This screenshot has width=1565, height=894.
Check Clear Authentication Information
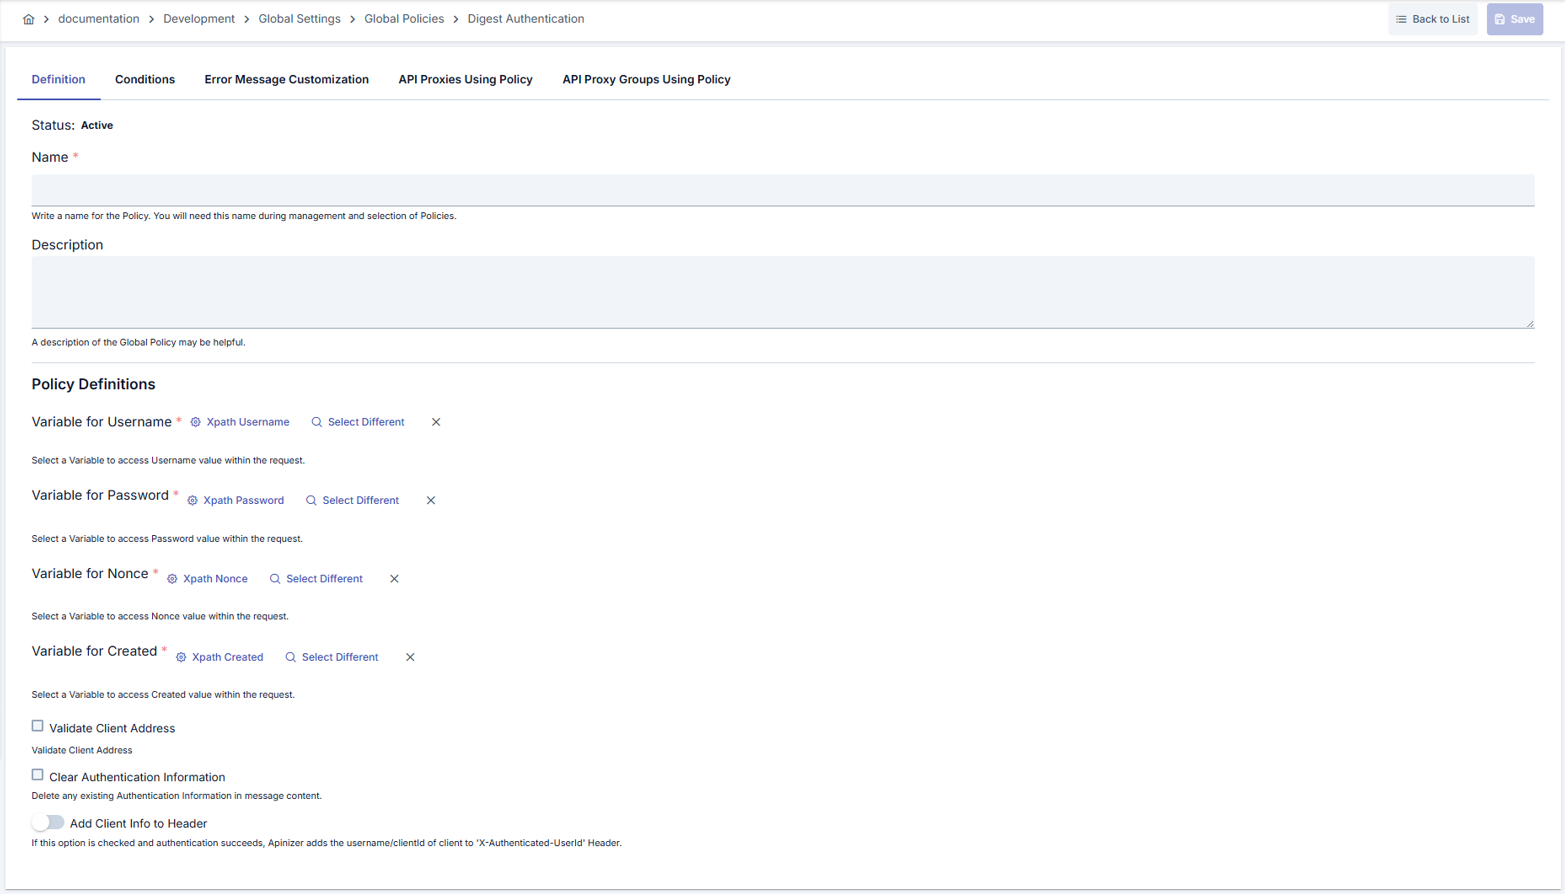pyautogui.click(x=37, y=773)
